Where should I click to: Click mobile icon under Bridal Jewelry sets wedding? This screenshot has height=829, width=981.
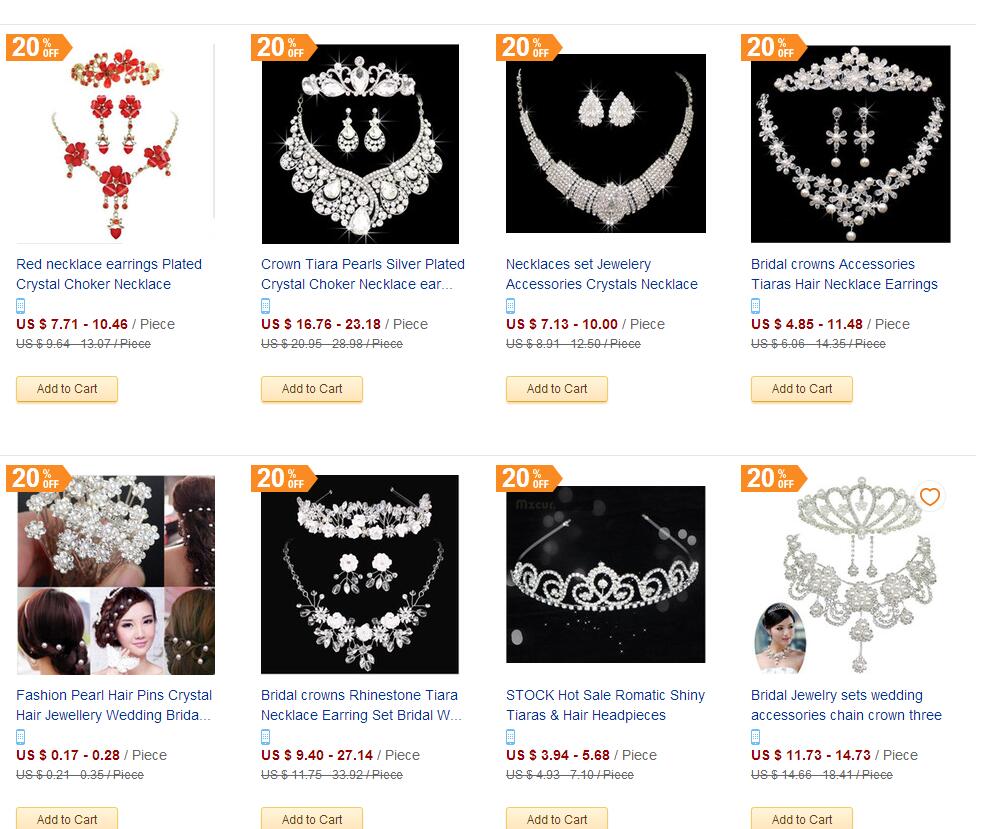[756, 737]
